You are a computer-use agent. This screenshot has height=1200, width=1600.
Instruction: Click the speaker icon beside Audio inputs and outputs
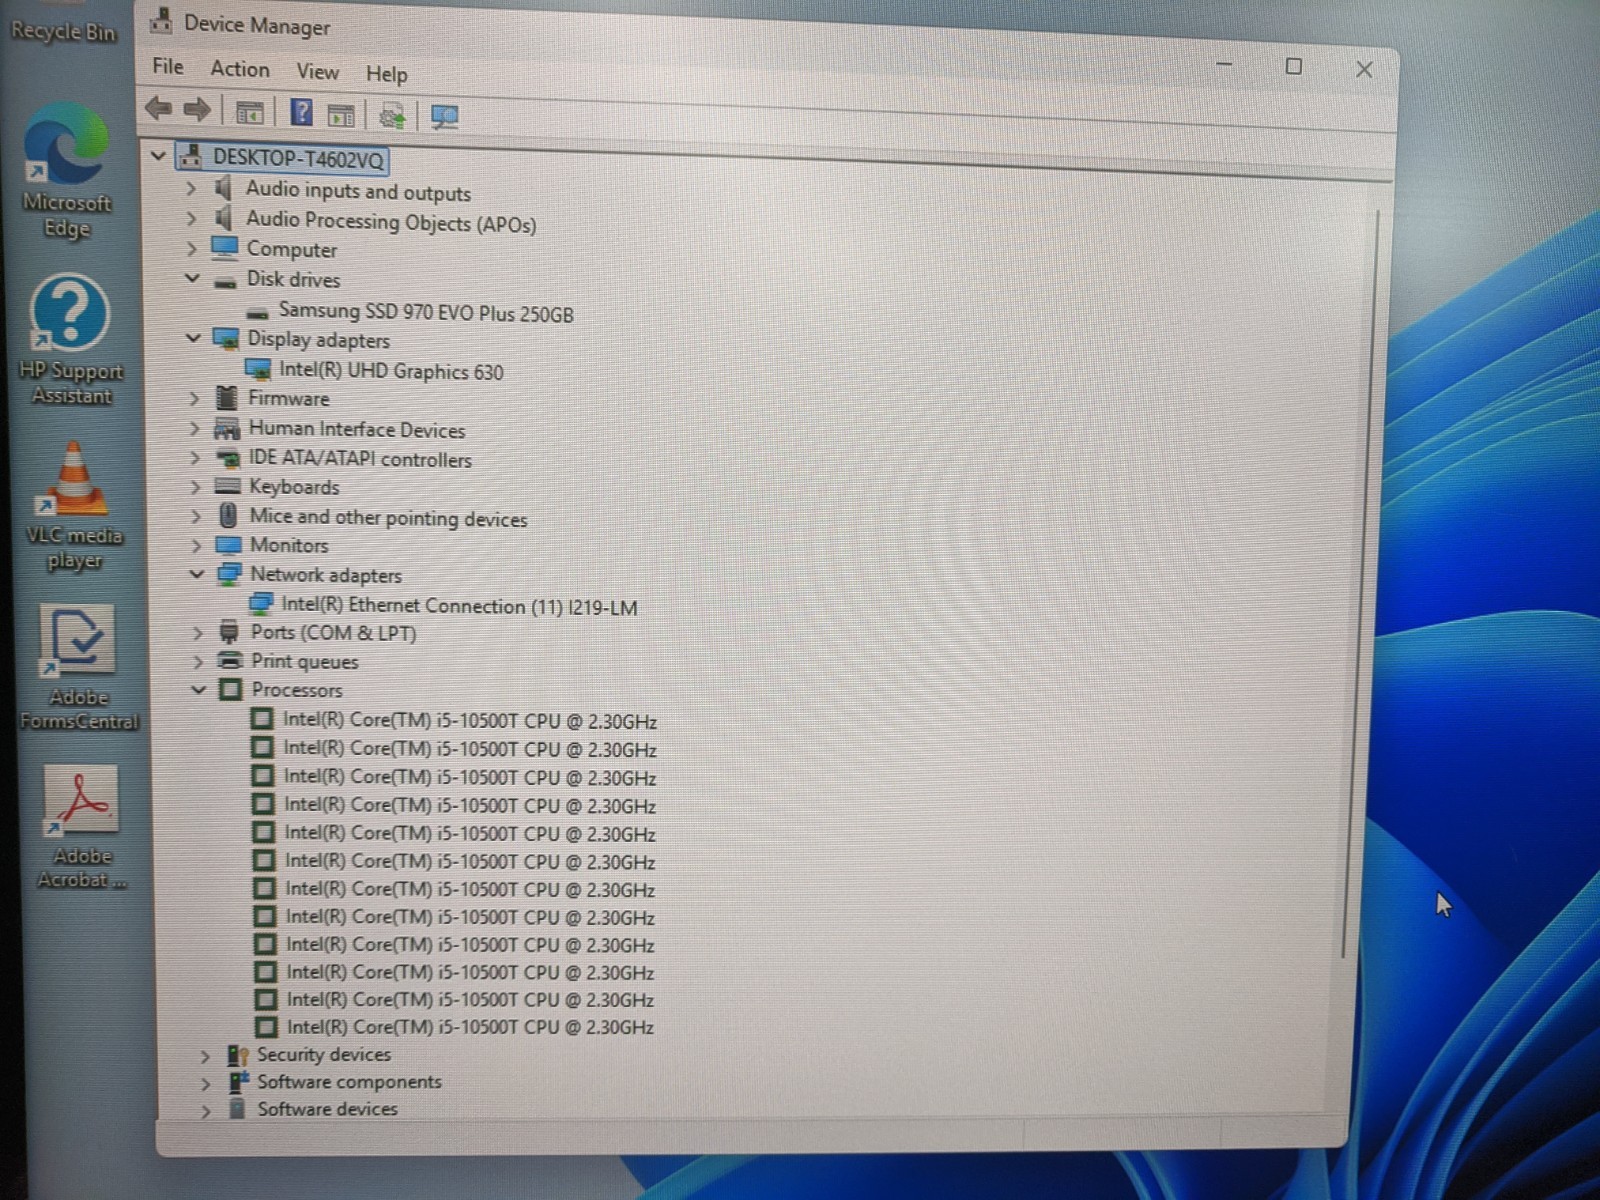pos(225,188)
